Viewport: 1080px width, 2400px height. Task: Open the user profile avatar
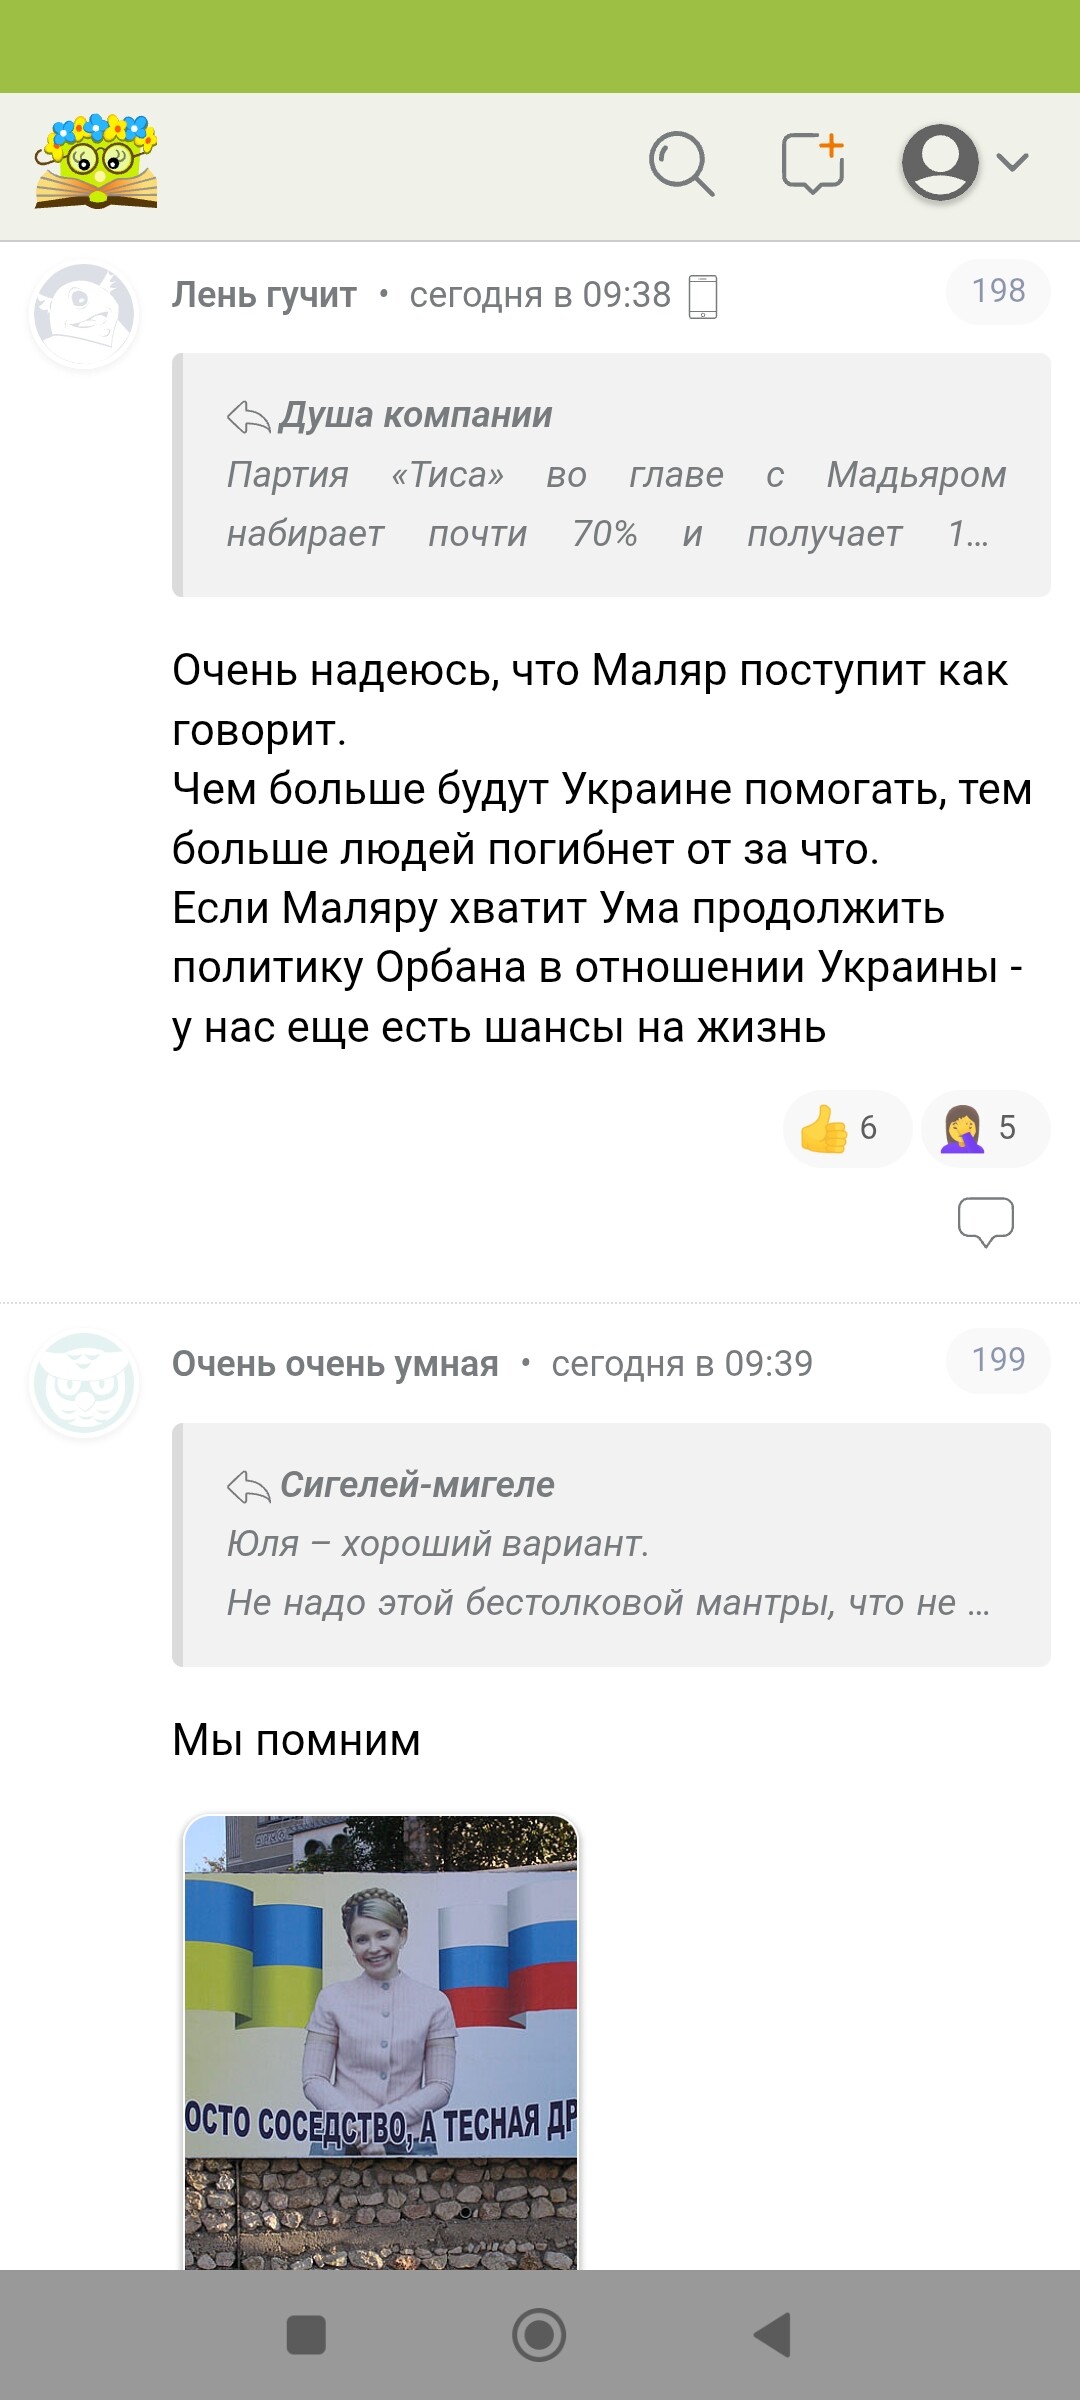[x=939, y=162]
